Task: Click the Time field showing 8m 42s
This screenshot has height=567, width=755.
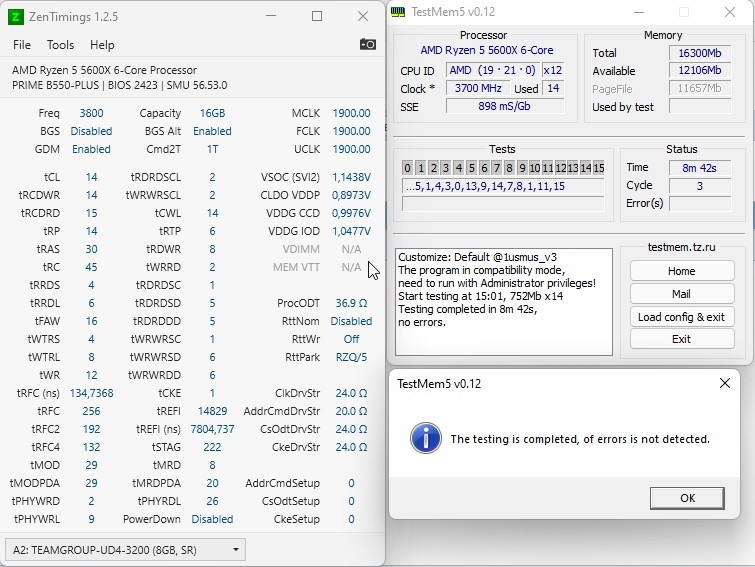Action: [700, 168]
